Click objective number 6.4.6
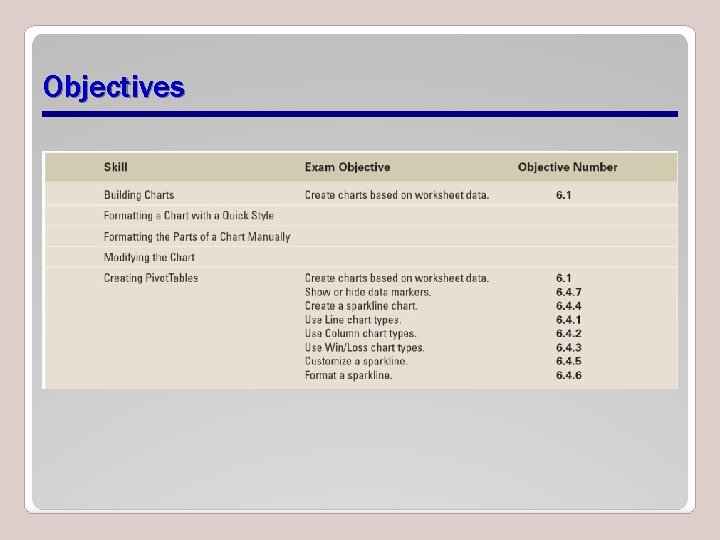 568,375
